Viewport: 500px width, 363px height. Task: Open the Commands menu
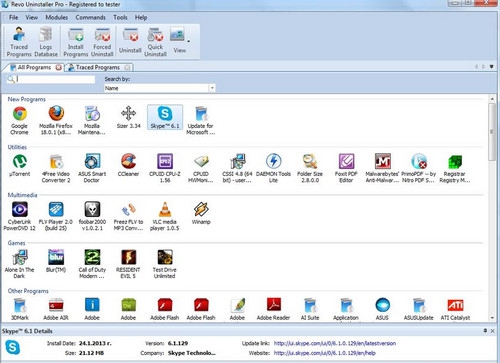click(x=90, y=17)
